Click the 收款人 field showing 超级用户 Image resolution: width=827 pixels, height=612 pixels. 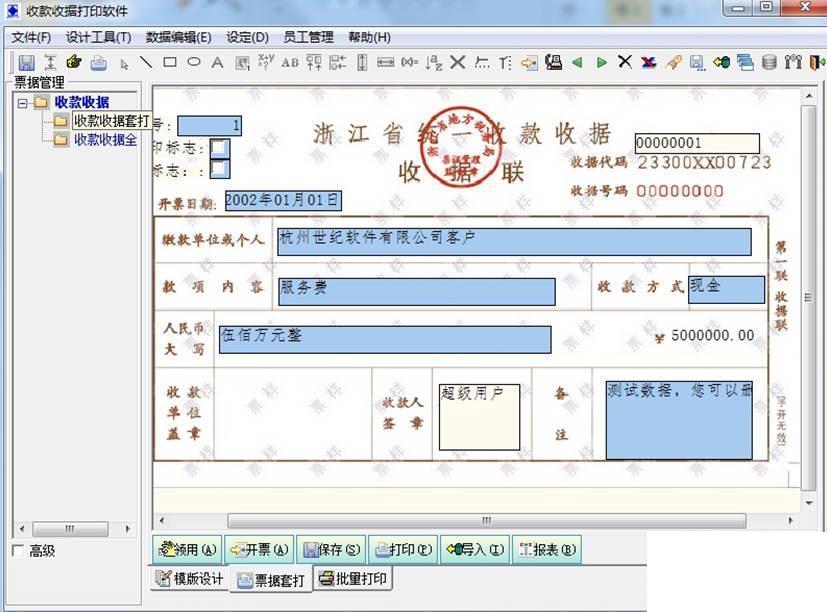(479, 417)
